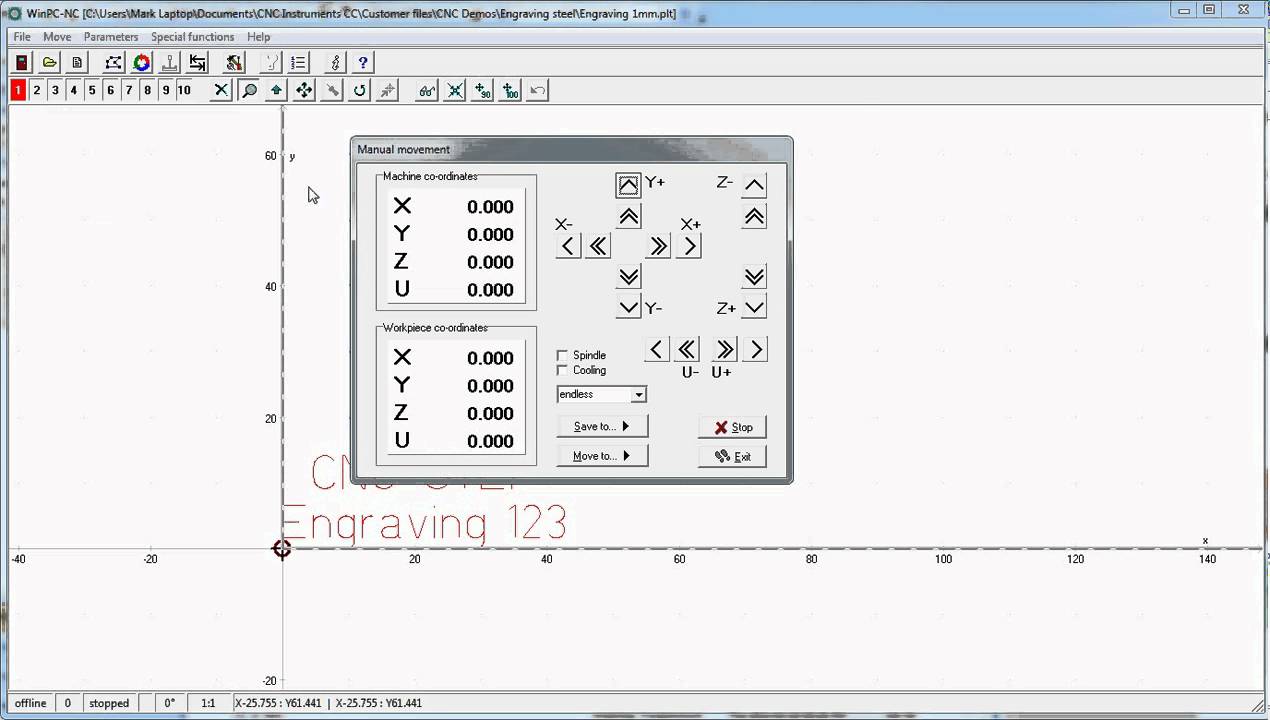
Task: Open the File menu
Action: [22, 37]
